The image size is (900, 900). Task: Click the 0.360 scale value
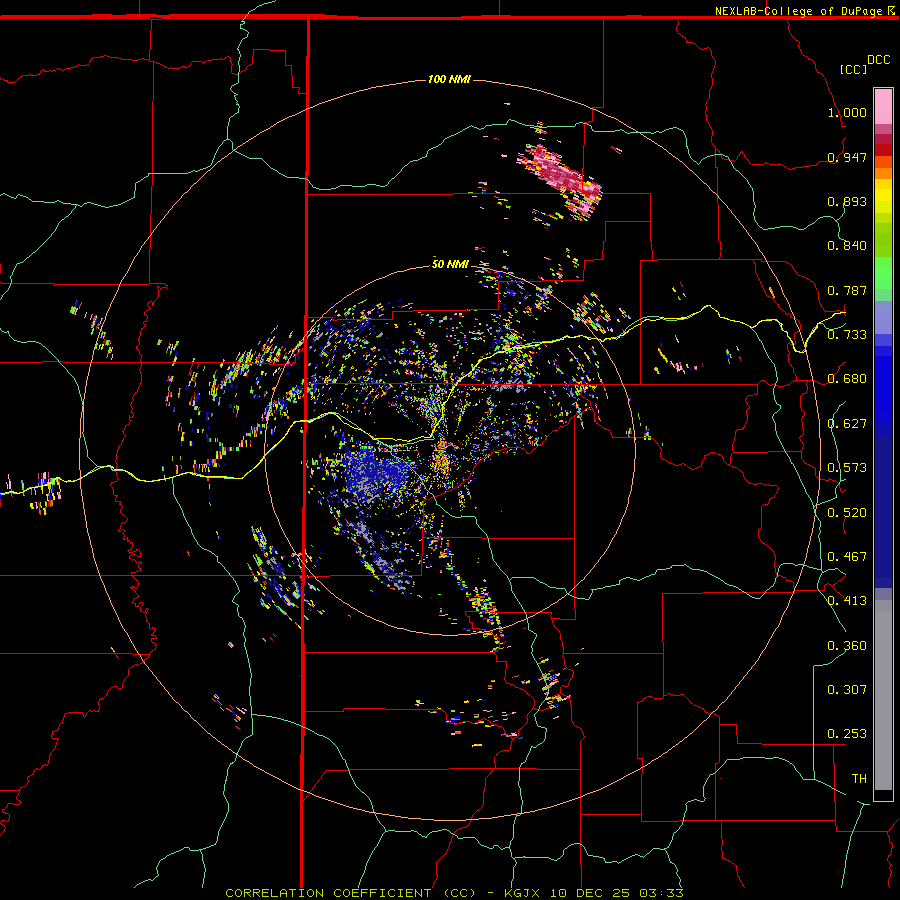point(847,645)
